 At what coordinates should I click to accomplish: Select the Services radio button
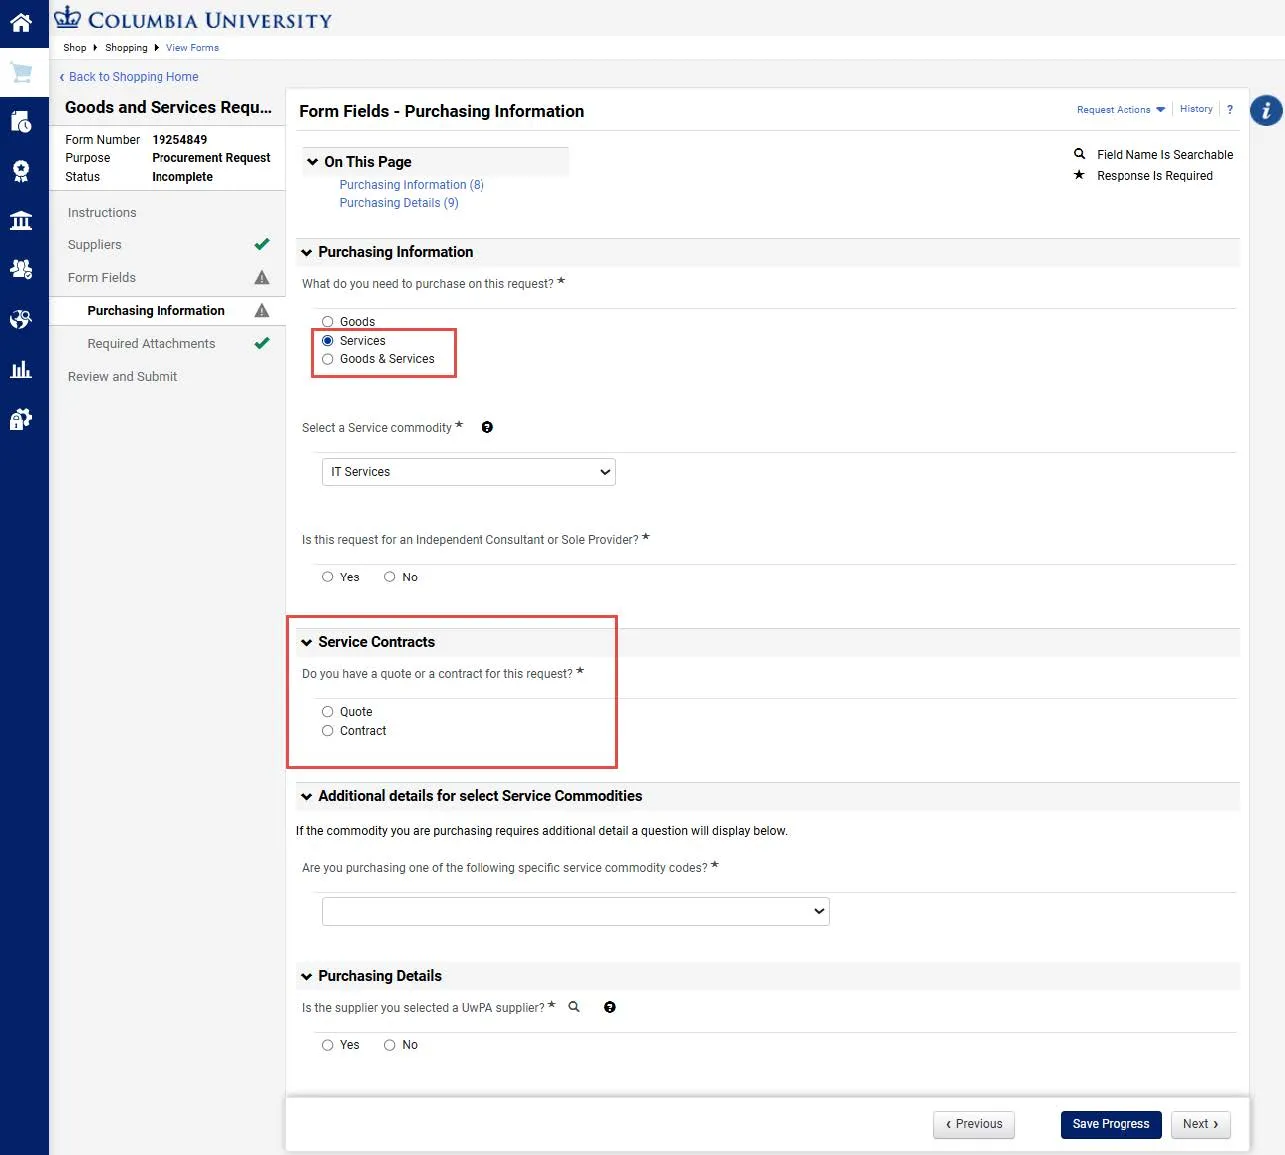(327, 341)
